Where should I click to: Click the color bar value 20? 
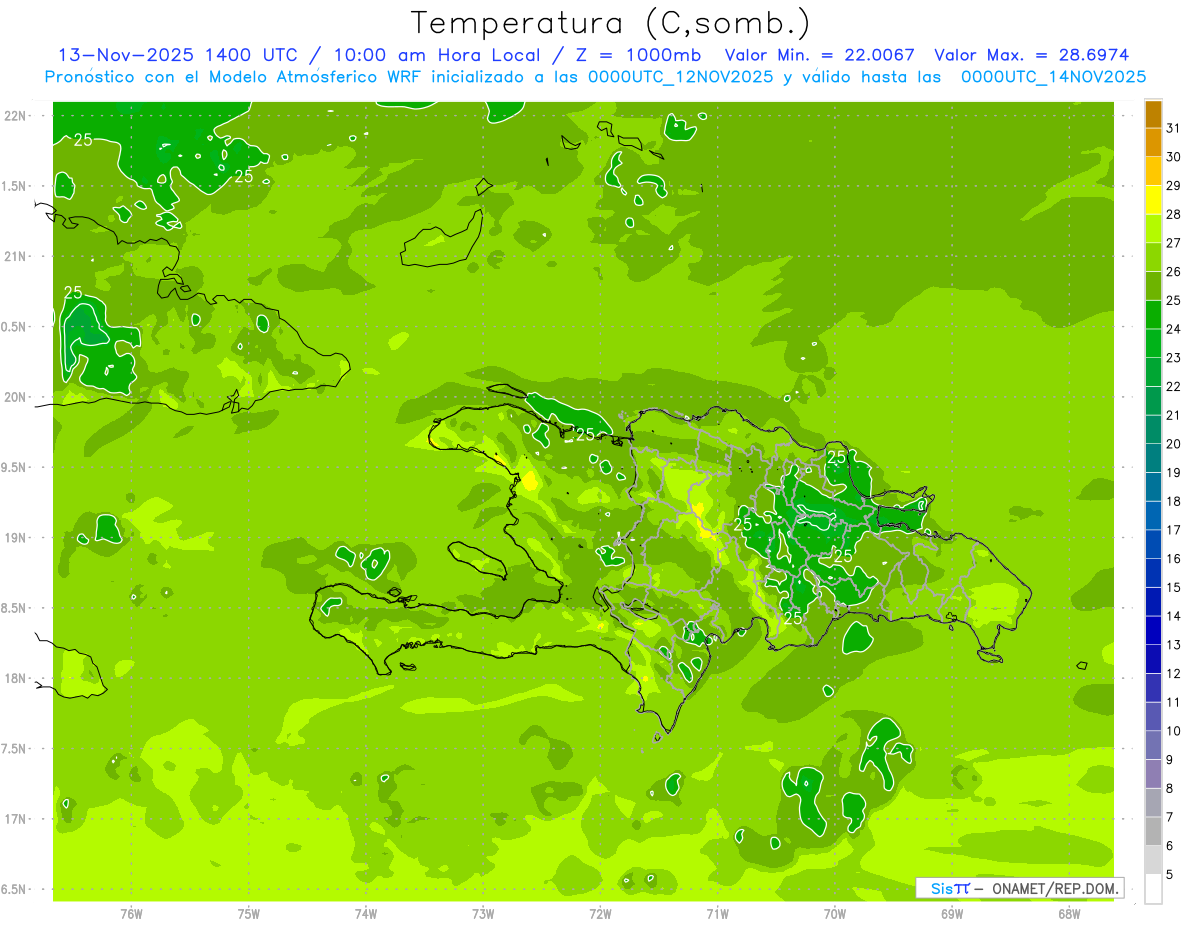(1174, 444)
